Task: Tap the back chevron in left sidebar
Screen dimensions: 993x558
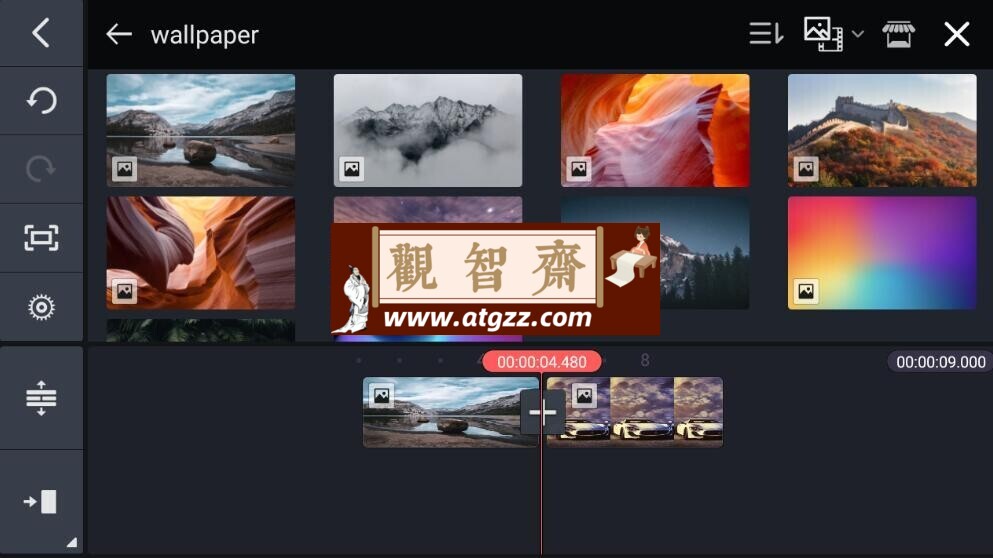Action: pyautogui.click(x=41, y=33)
